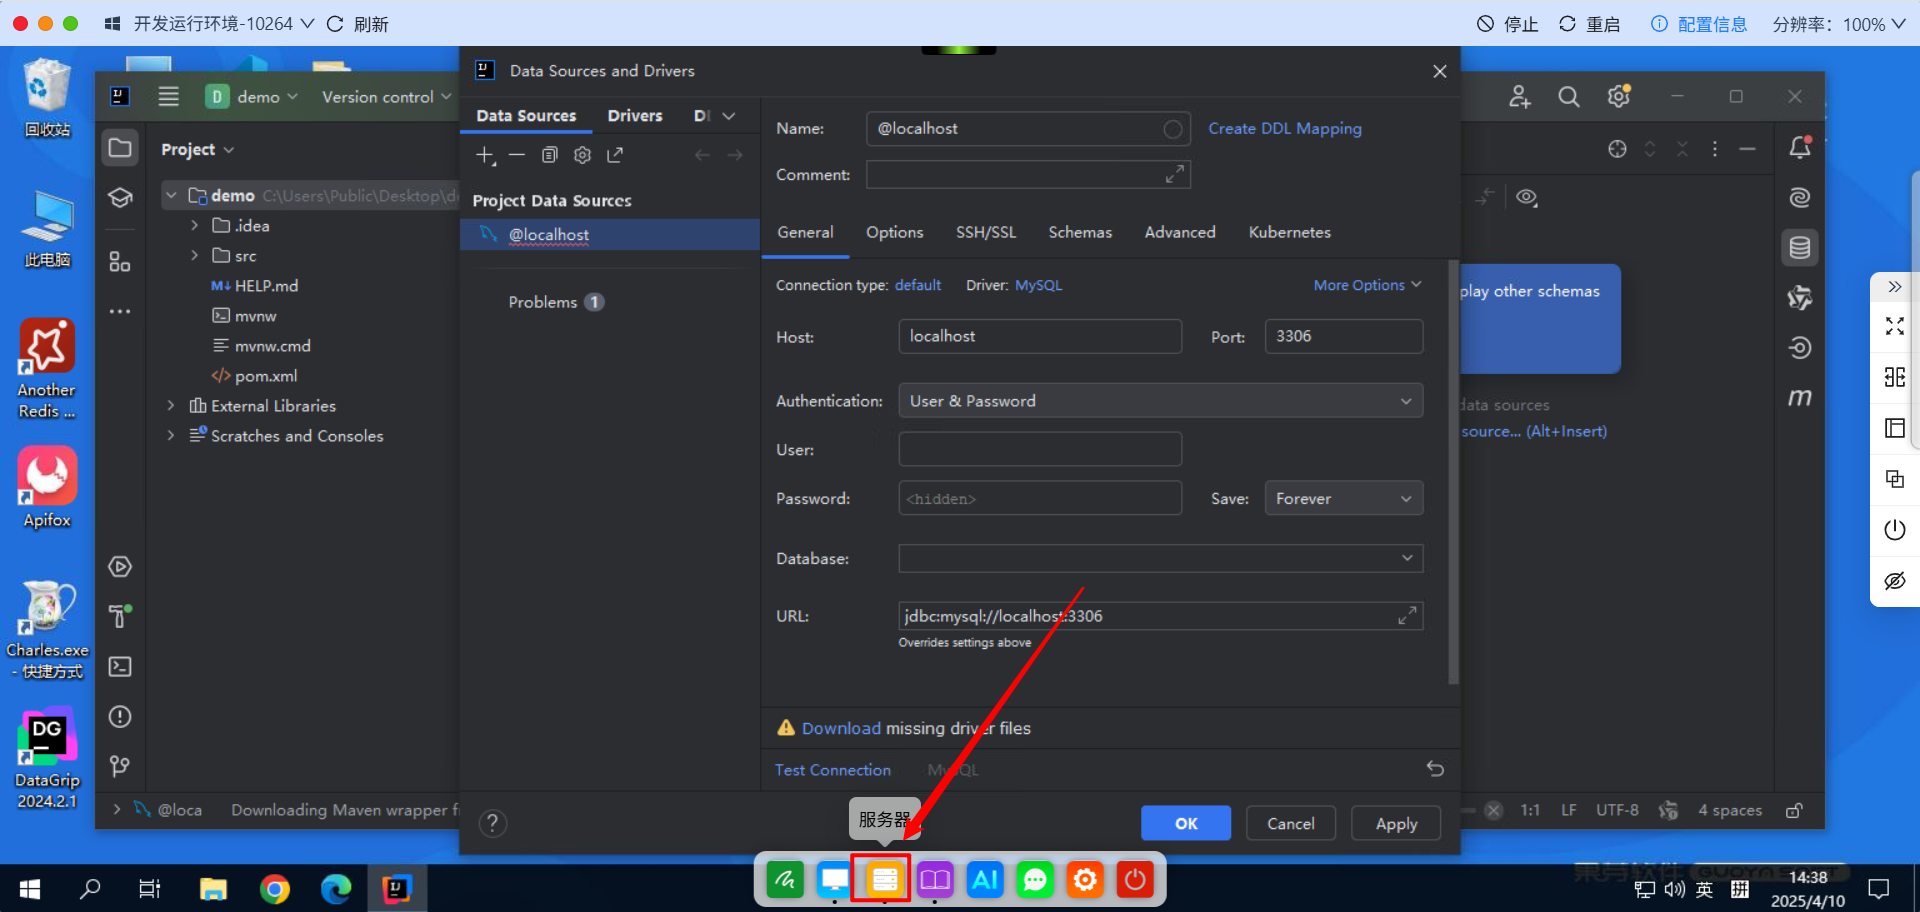Click the AI icon in the dock
Image resolution: width=1920 pixels, height=912 pixels.
[985, 880]
